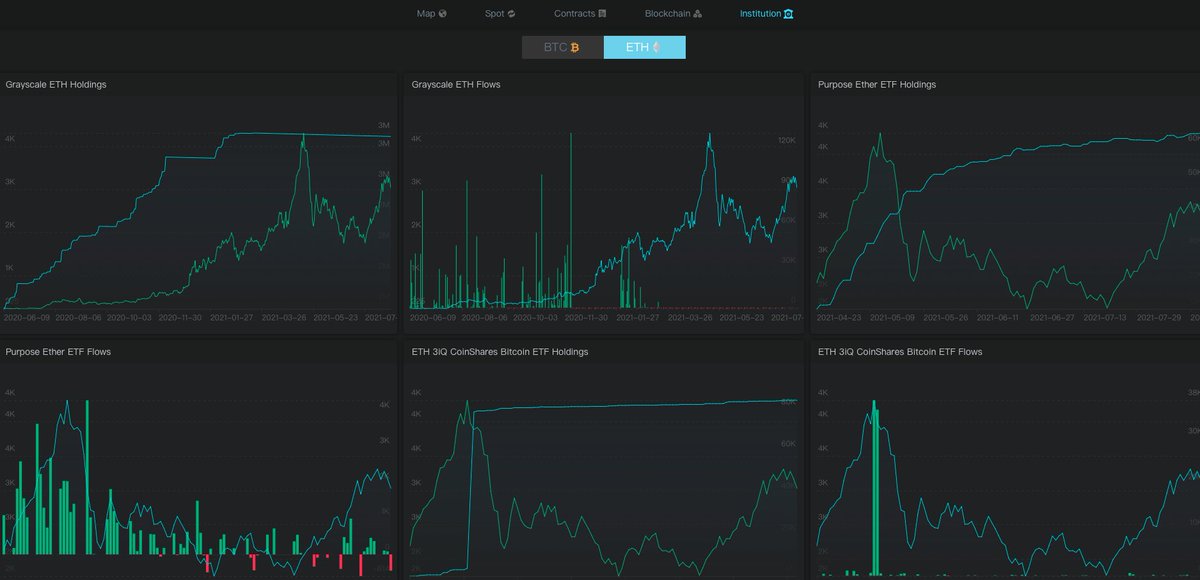Screen dimensions: 1200x580
Task: Switch charts to BTC
Action: tap(562, 47)
